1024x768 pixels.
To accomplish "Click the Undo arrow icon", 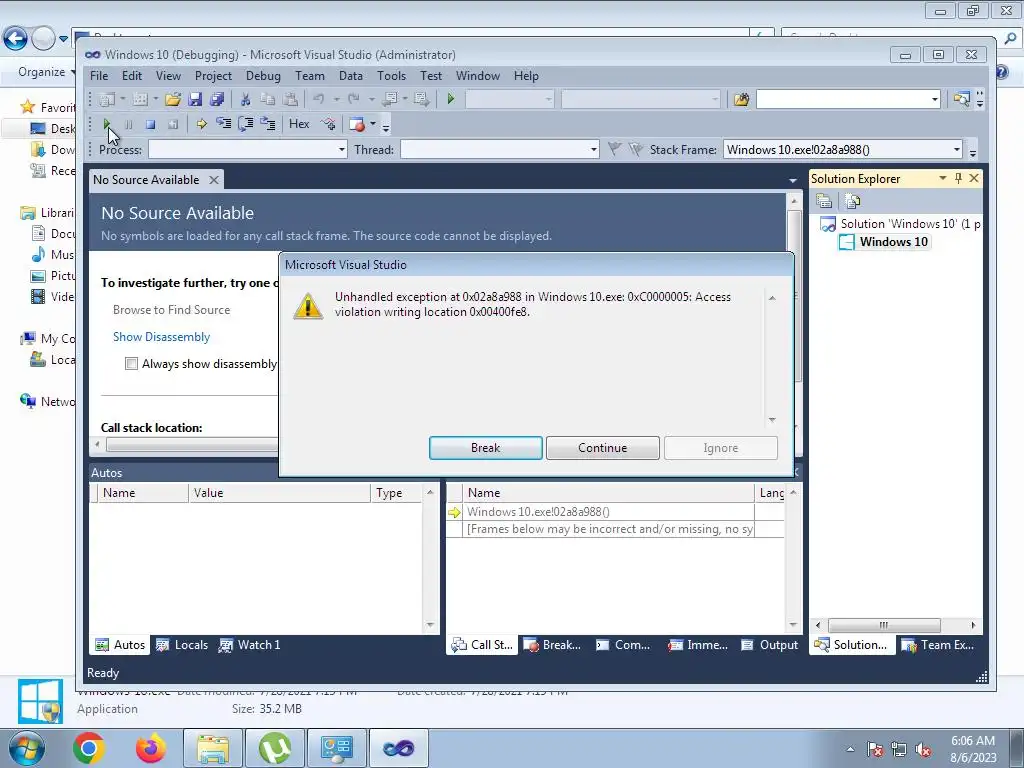I will pos(319,99).
